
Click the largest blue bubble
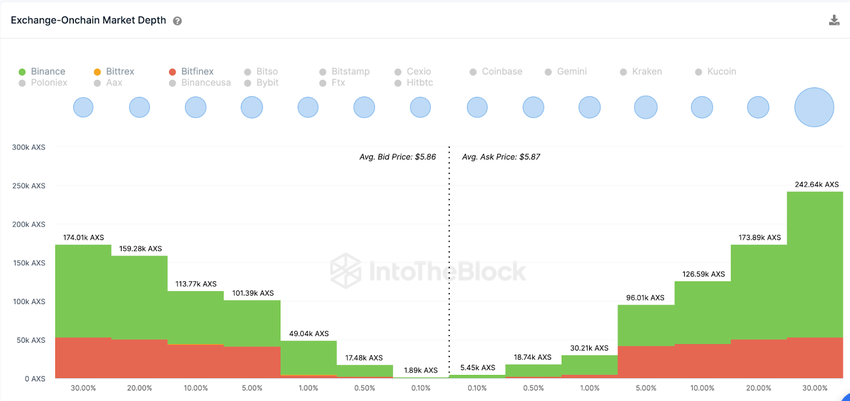tap(813, 107)
